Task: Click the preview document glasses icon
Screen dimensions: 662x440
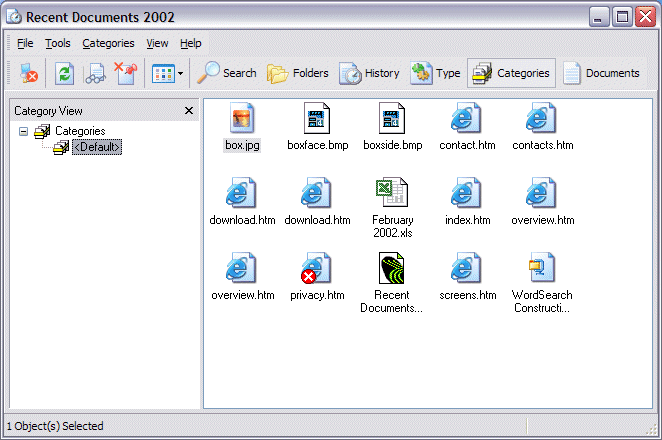Action: [95, 73]
